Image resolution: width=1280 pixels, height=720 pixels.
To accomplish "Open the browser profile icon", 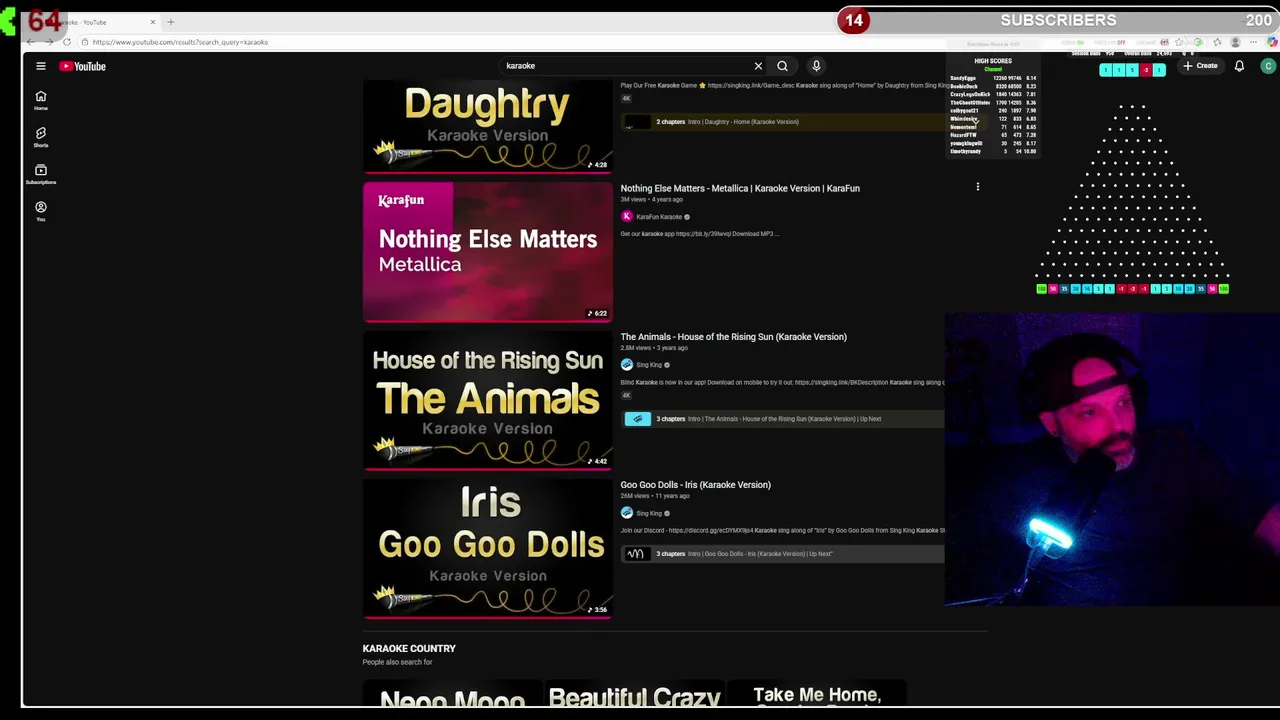I will pyautogui.click(x=1236, y=42).
